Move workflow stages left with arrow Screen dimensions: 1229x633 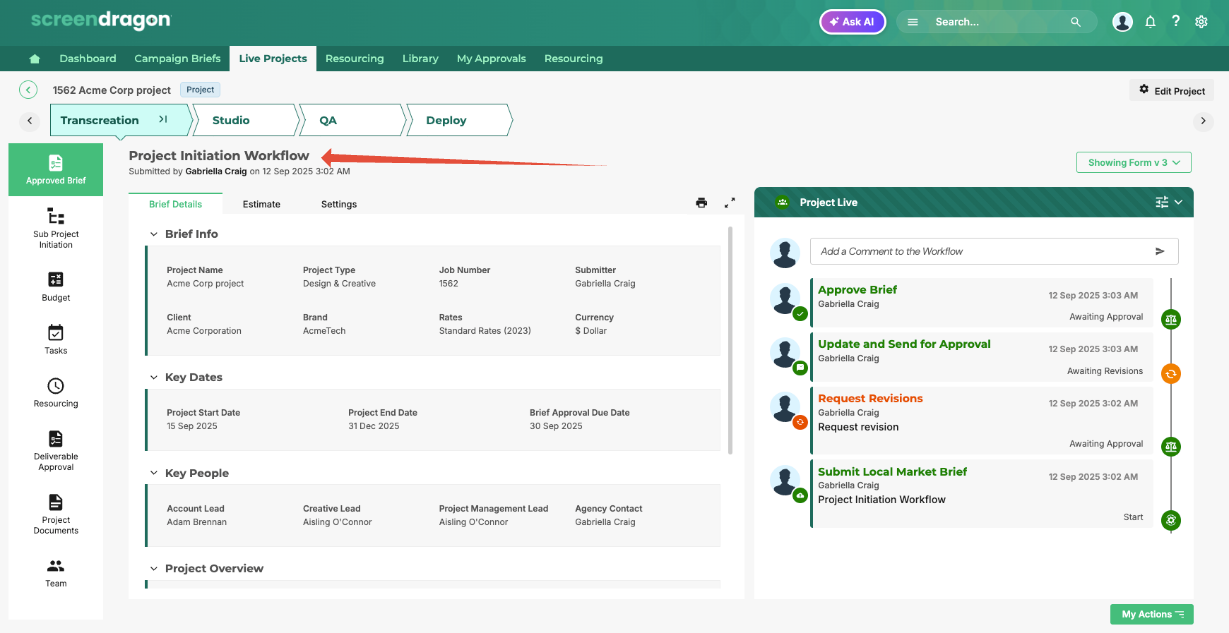[x=30, y=120]
